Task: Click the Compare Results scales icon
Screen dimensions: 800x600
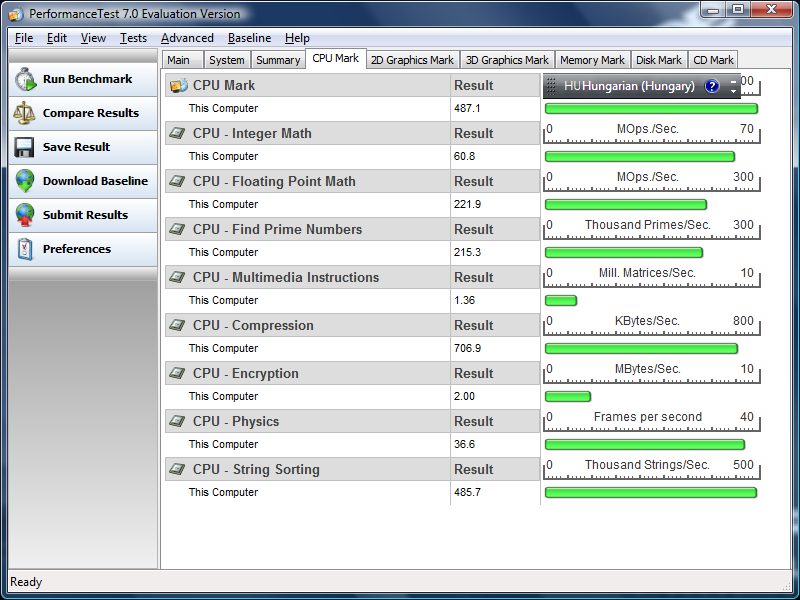Action: 24,113
